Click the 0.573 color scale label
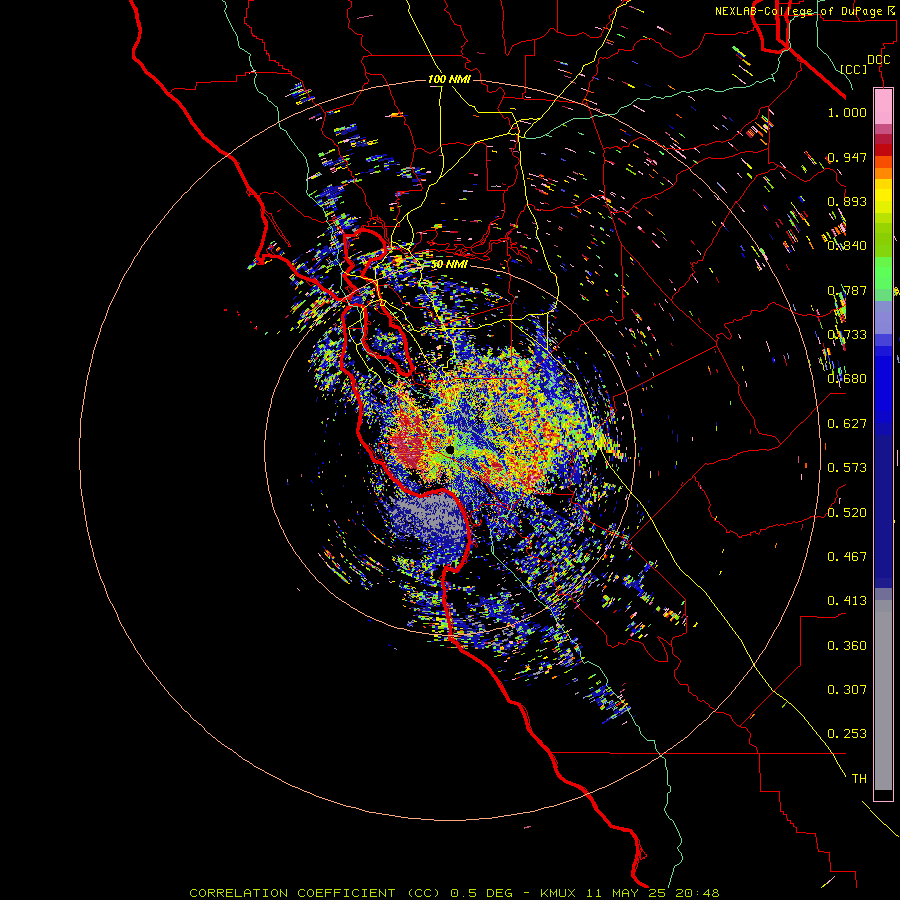900x900 pixels. click(847, 468)
